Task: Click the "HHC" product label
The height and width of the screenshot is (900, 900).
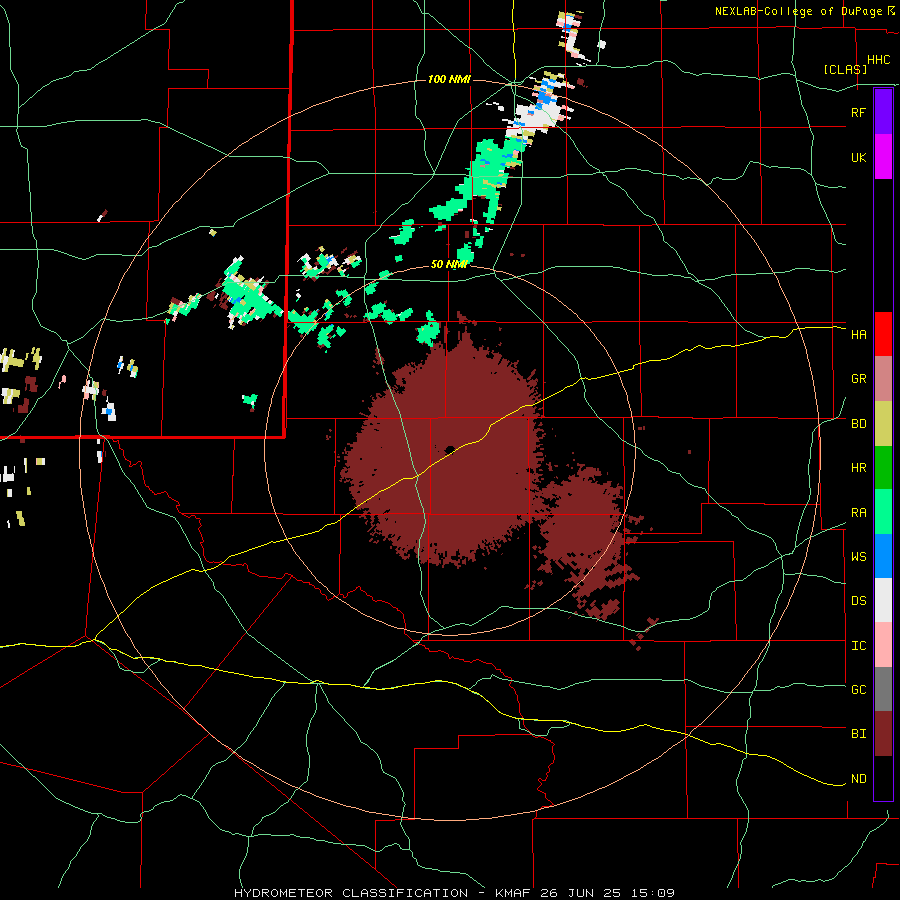Action: click(878, 60)
